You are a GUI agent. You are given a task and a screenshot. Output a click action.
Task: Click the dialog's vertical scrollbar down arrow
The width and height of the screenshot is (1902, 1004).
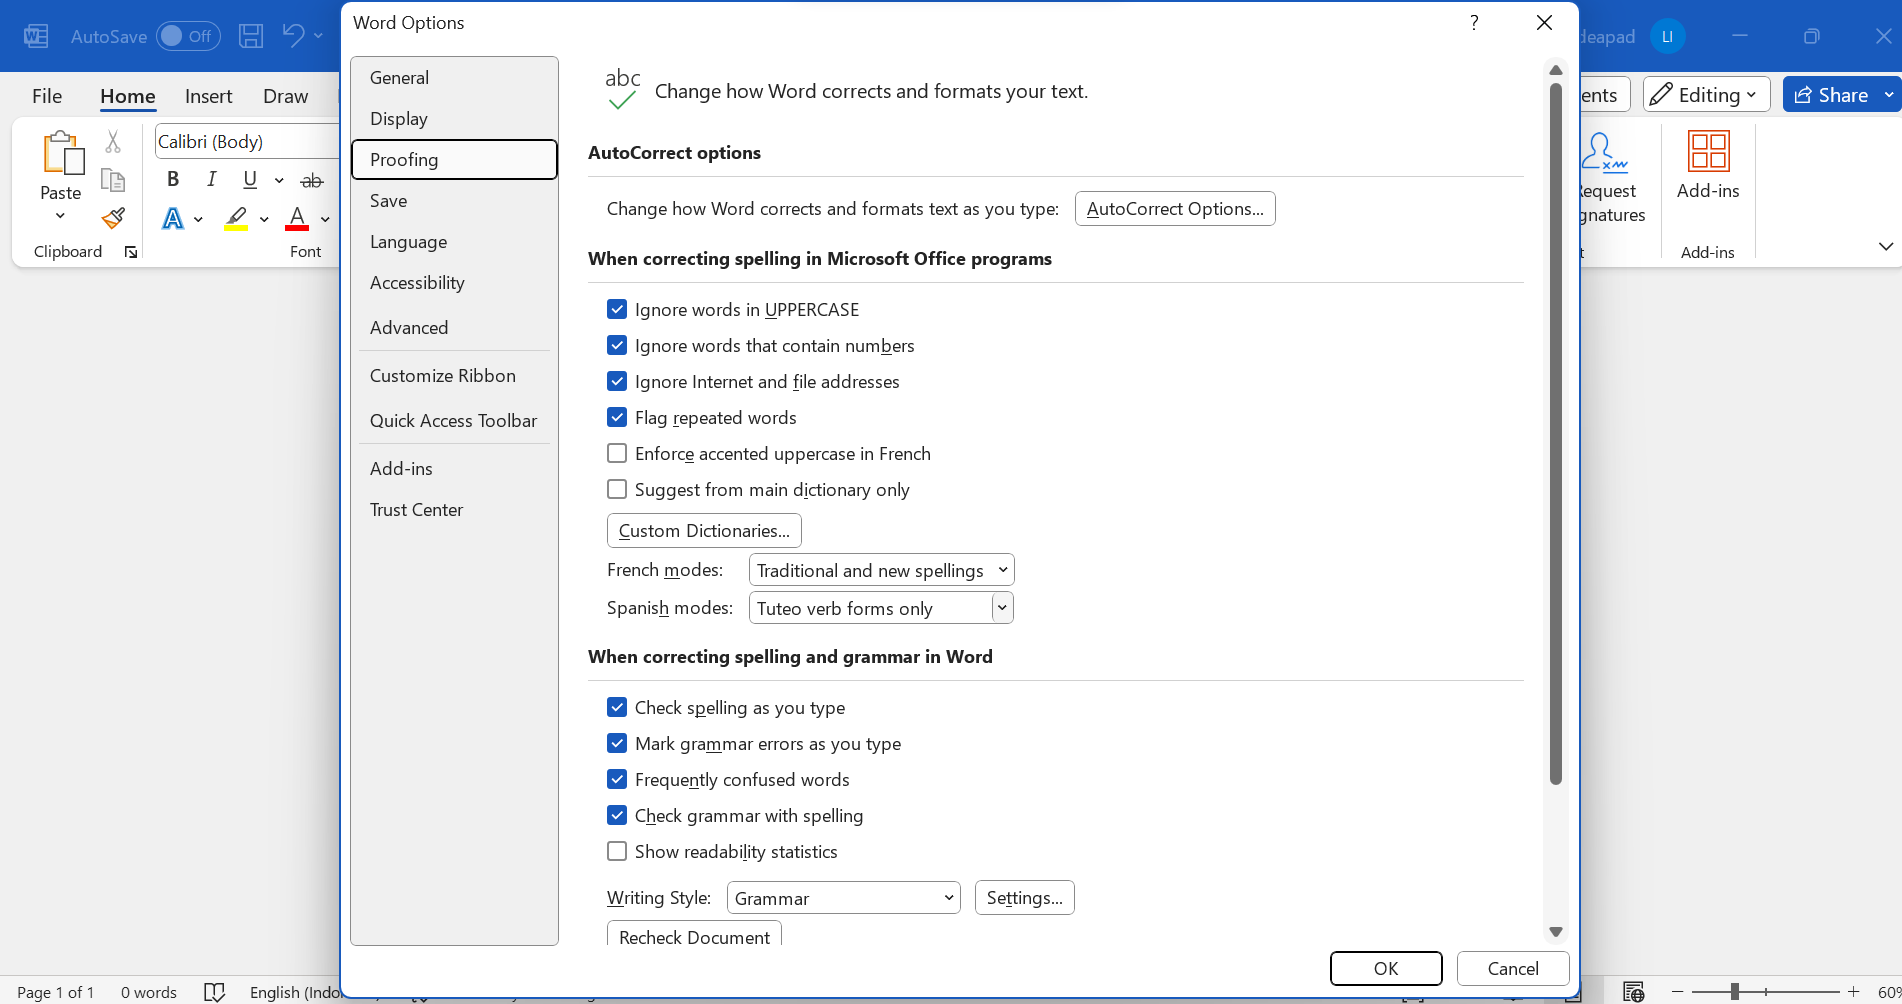(1555, 932)
